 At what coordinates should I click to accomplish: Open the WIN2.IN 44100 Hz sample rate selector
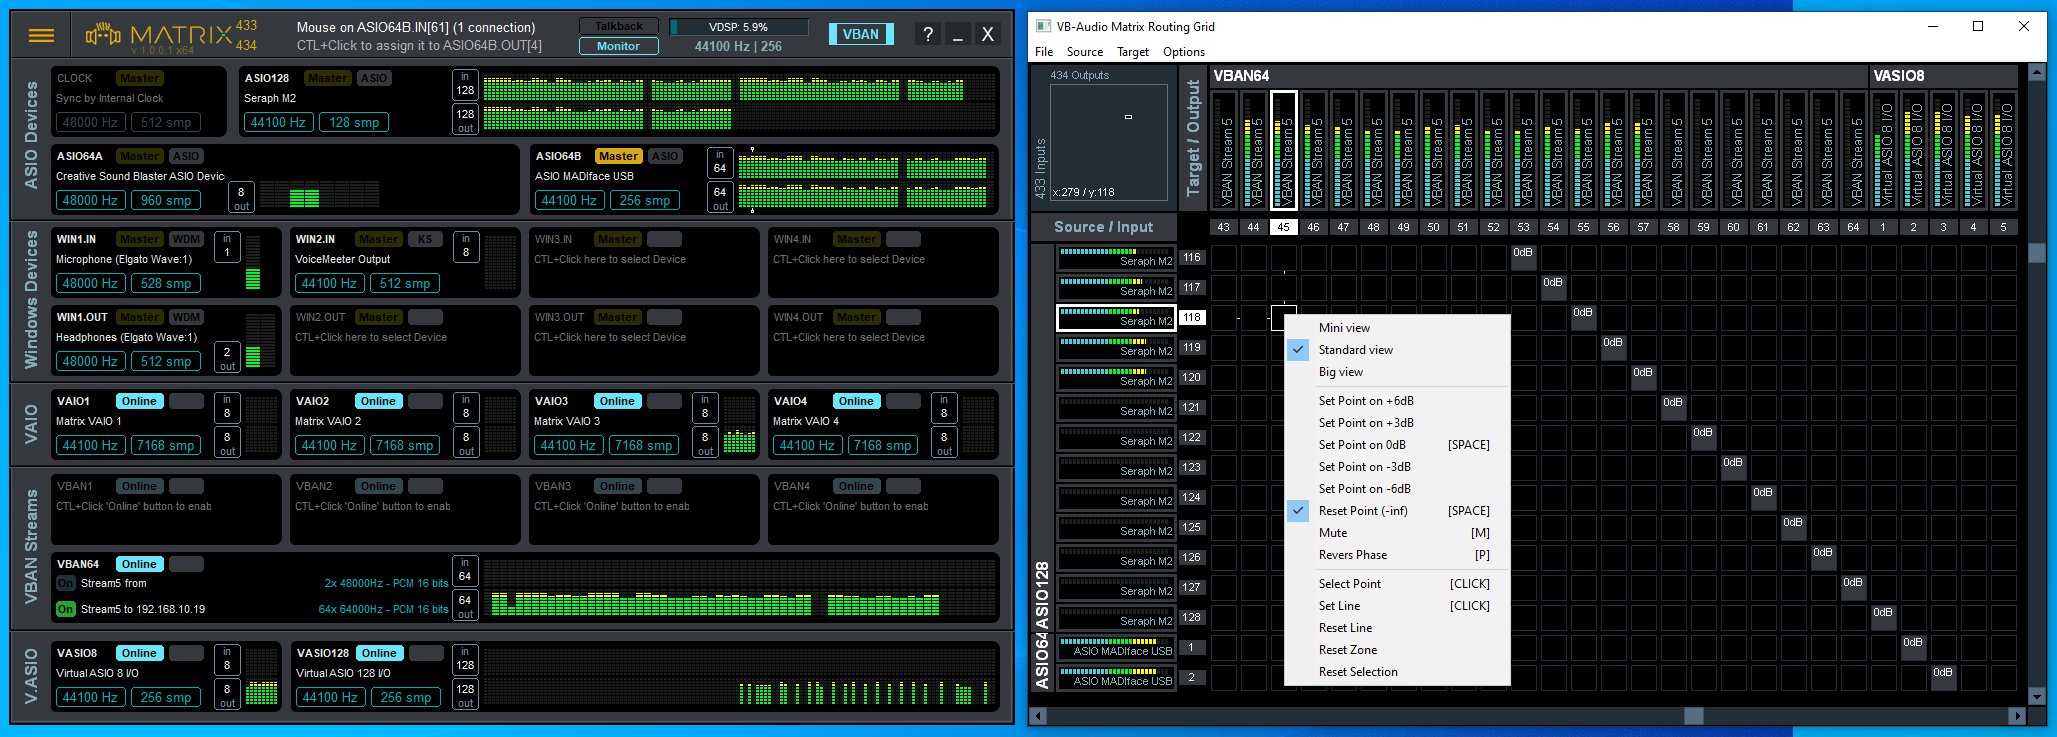pyautogui.click(x=329, y=283)
